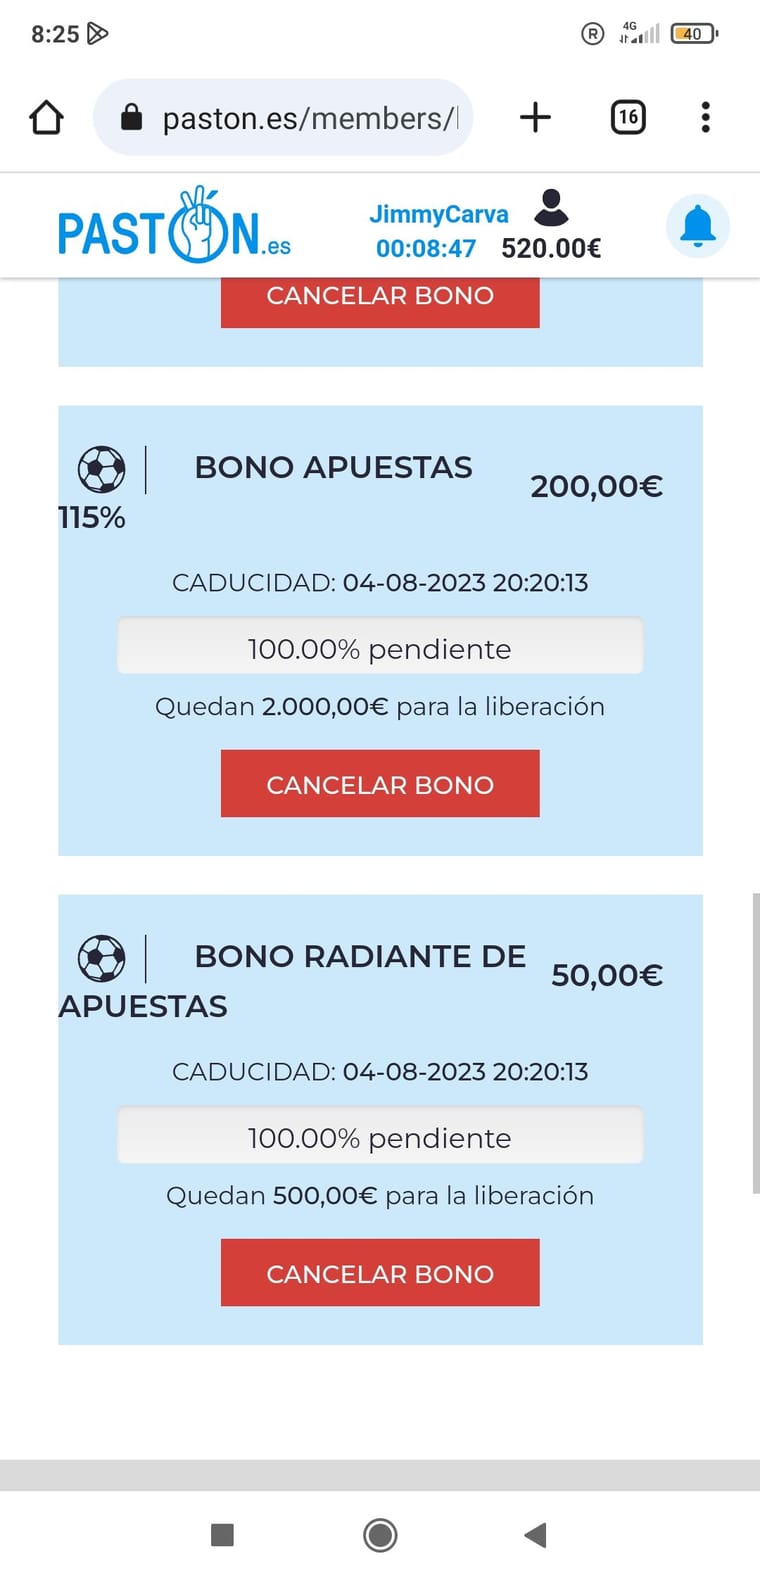This screenshot has height=1581, width=760.
Task: Tap the topmost Cancelar Bono button
Action: [x=380, y=300]
